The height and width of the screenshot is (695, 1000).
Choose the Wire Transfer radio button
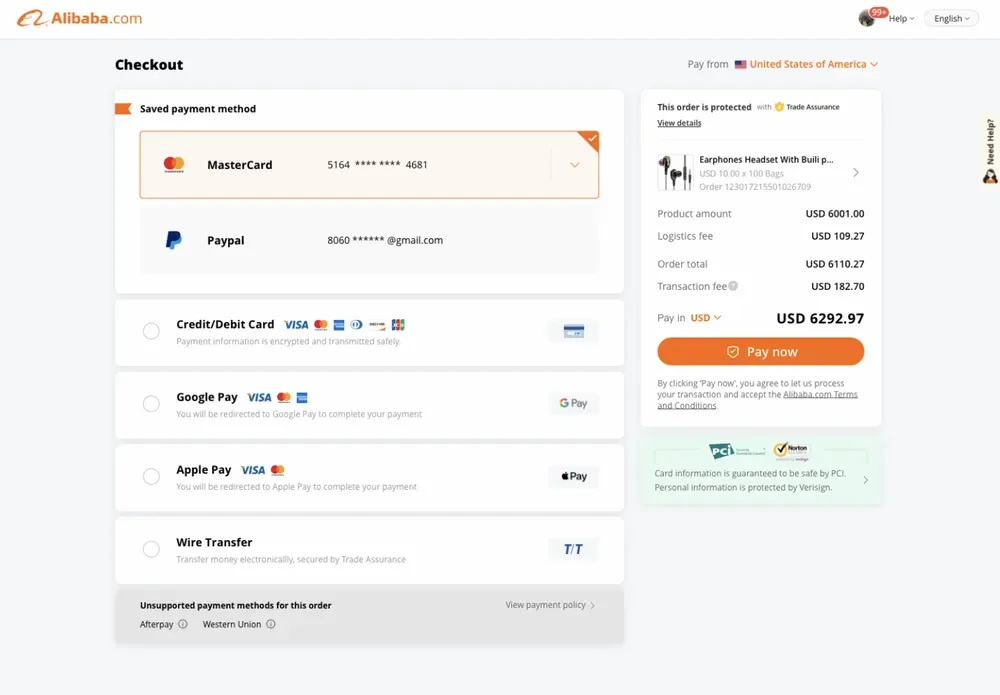[151, 548]
